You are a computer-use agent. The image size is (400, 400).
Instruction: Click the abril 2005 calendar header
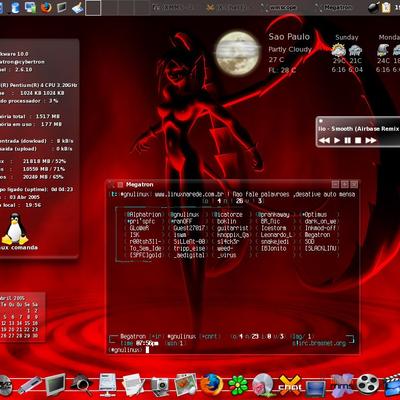pyautogui.click(x=12, y=298)
